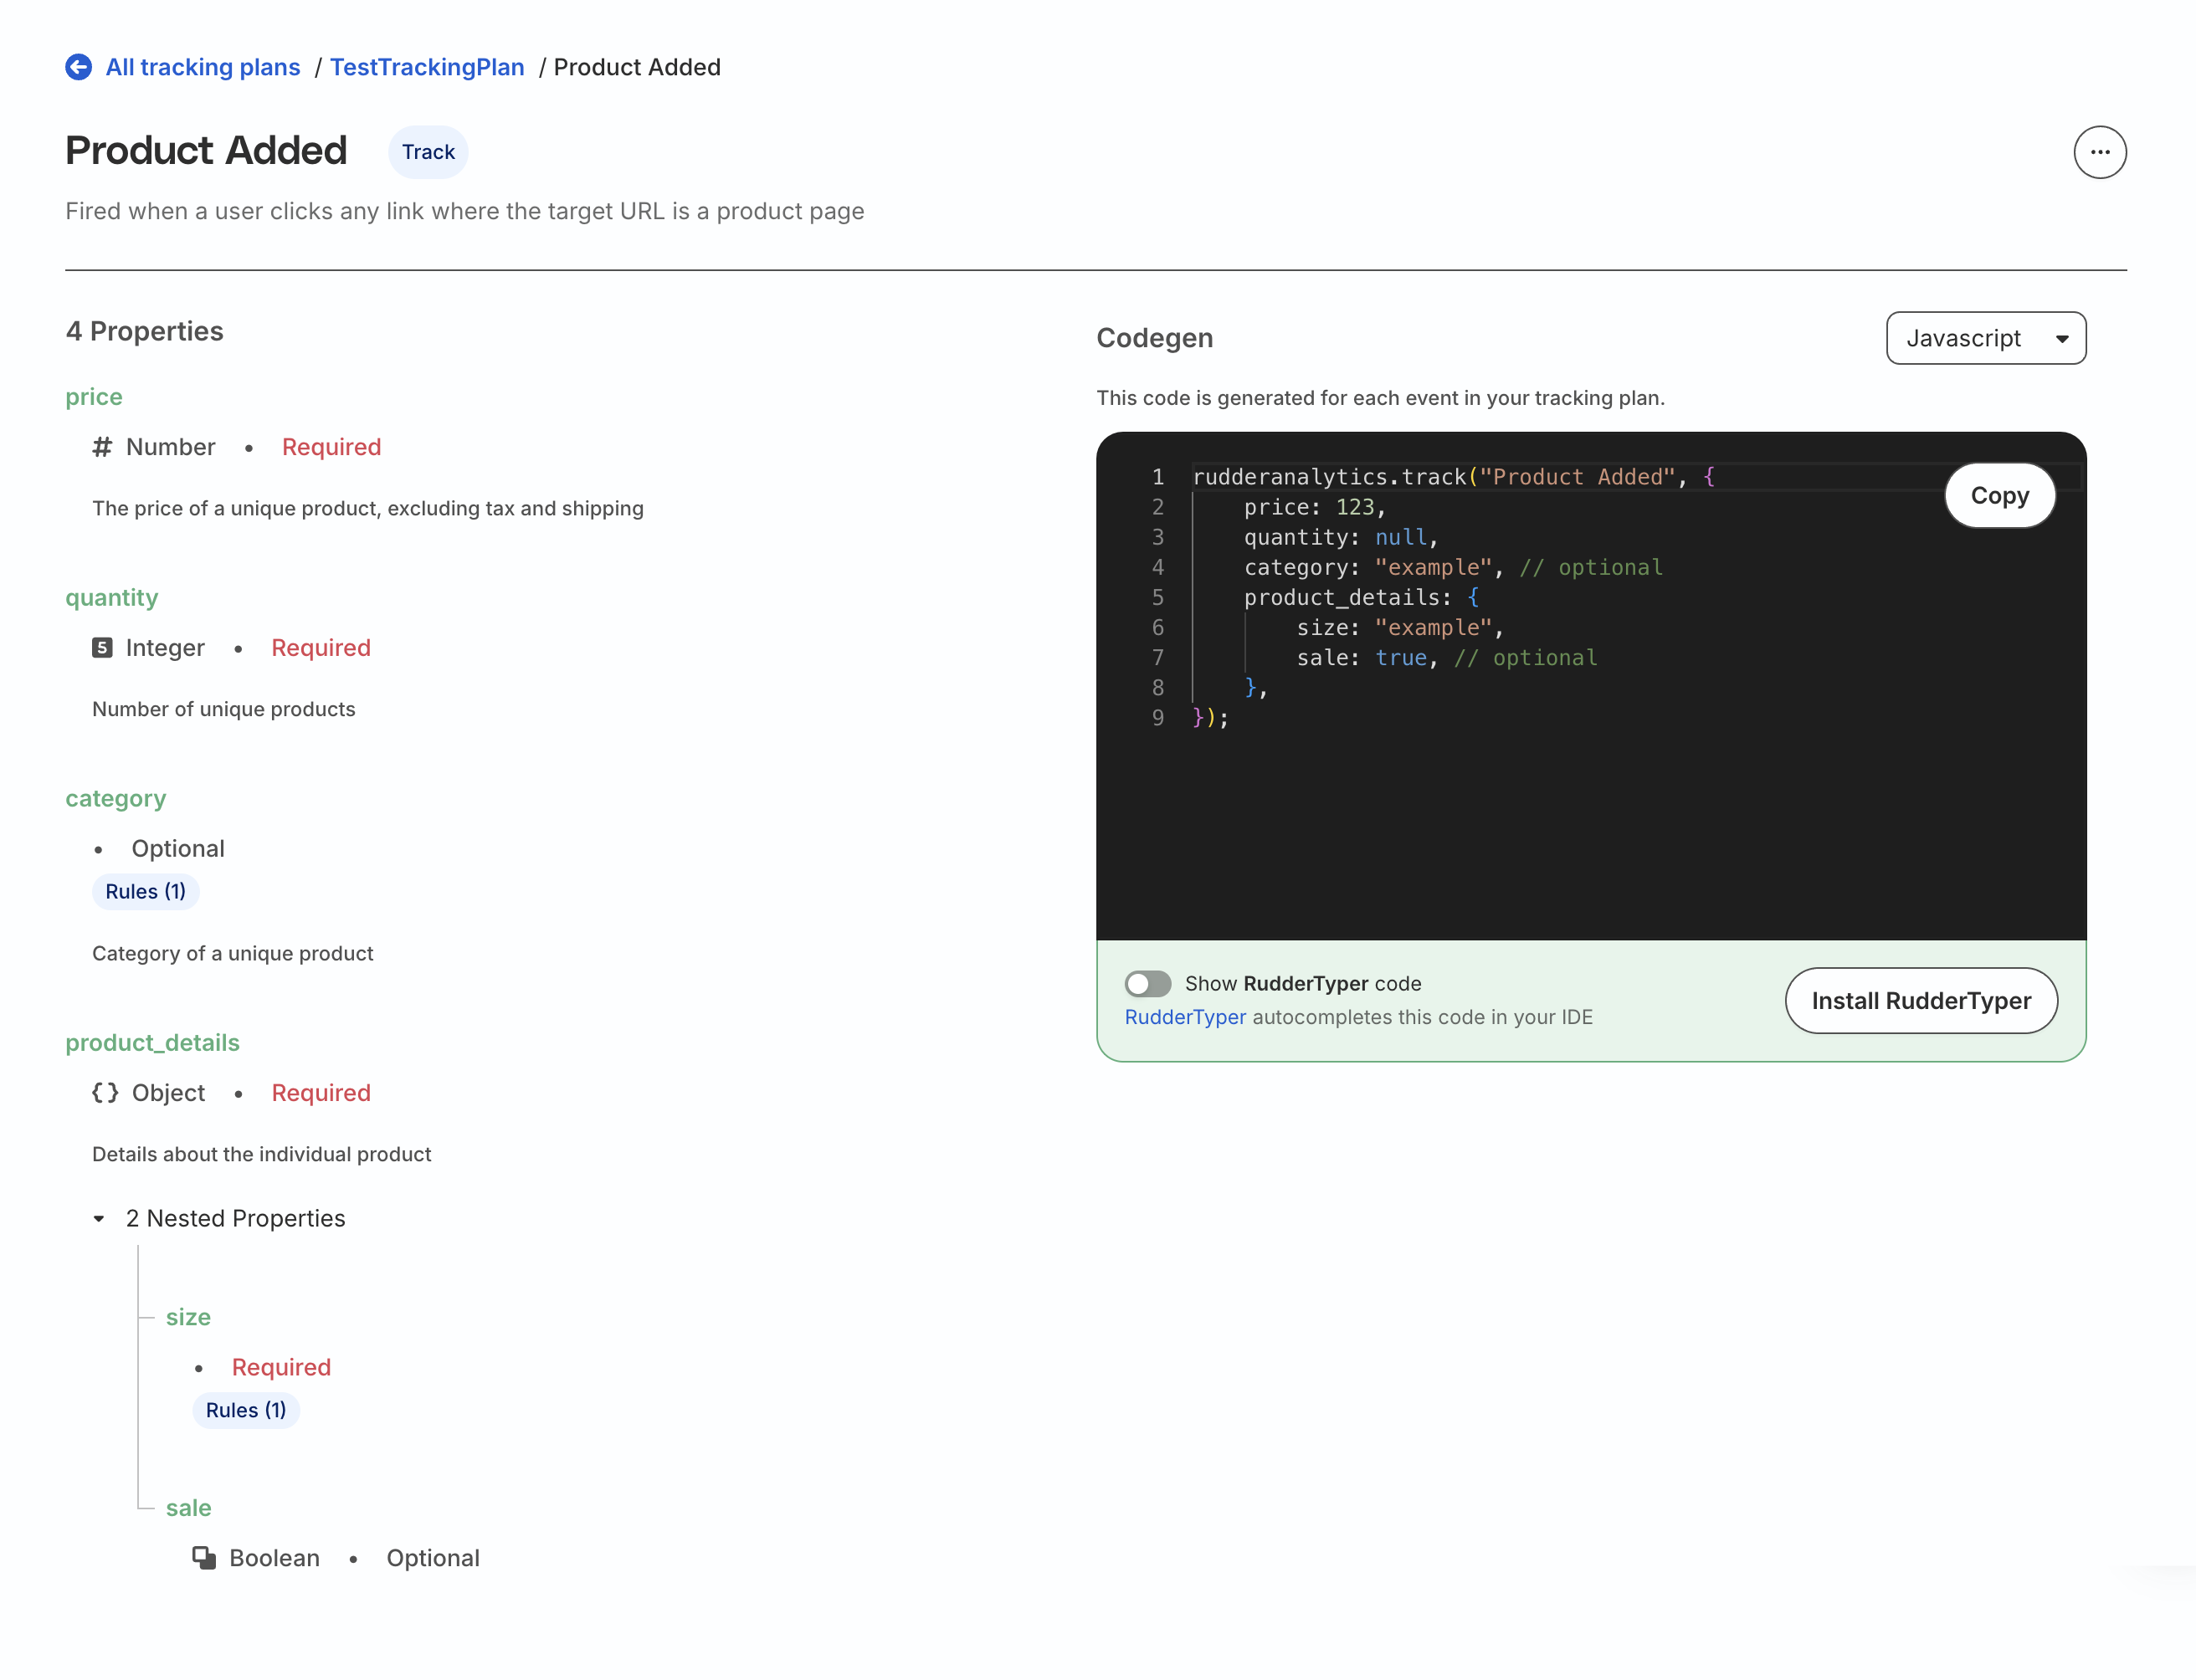Open the Javascript language dropdown

point(1986,338)
